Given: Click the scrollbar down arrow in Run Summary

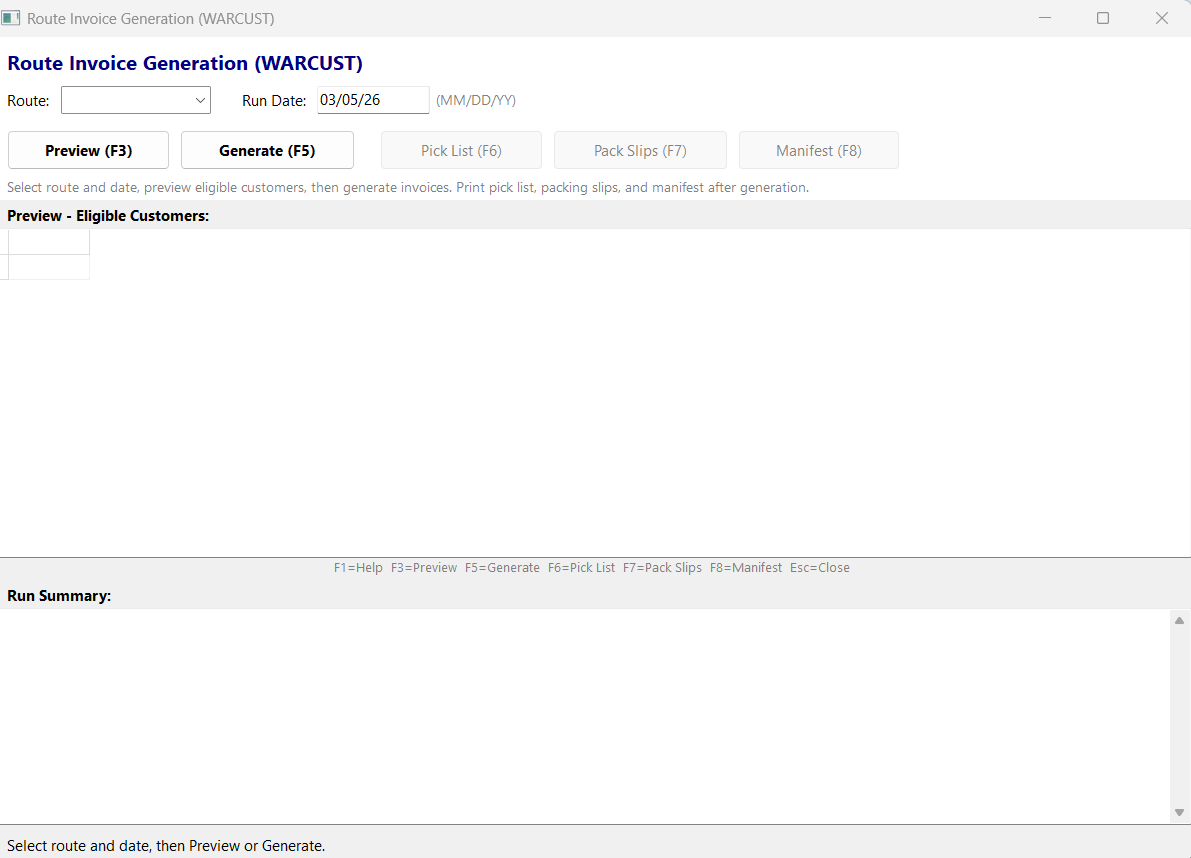Looking at the screenshot, I should tap(1180, 812).
